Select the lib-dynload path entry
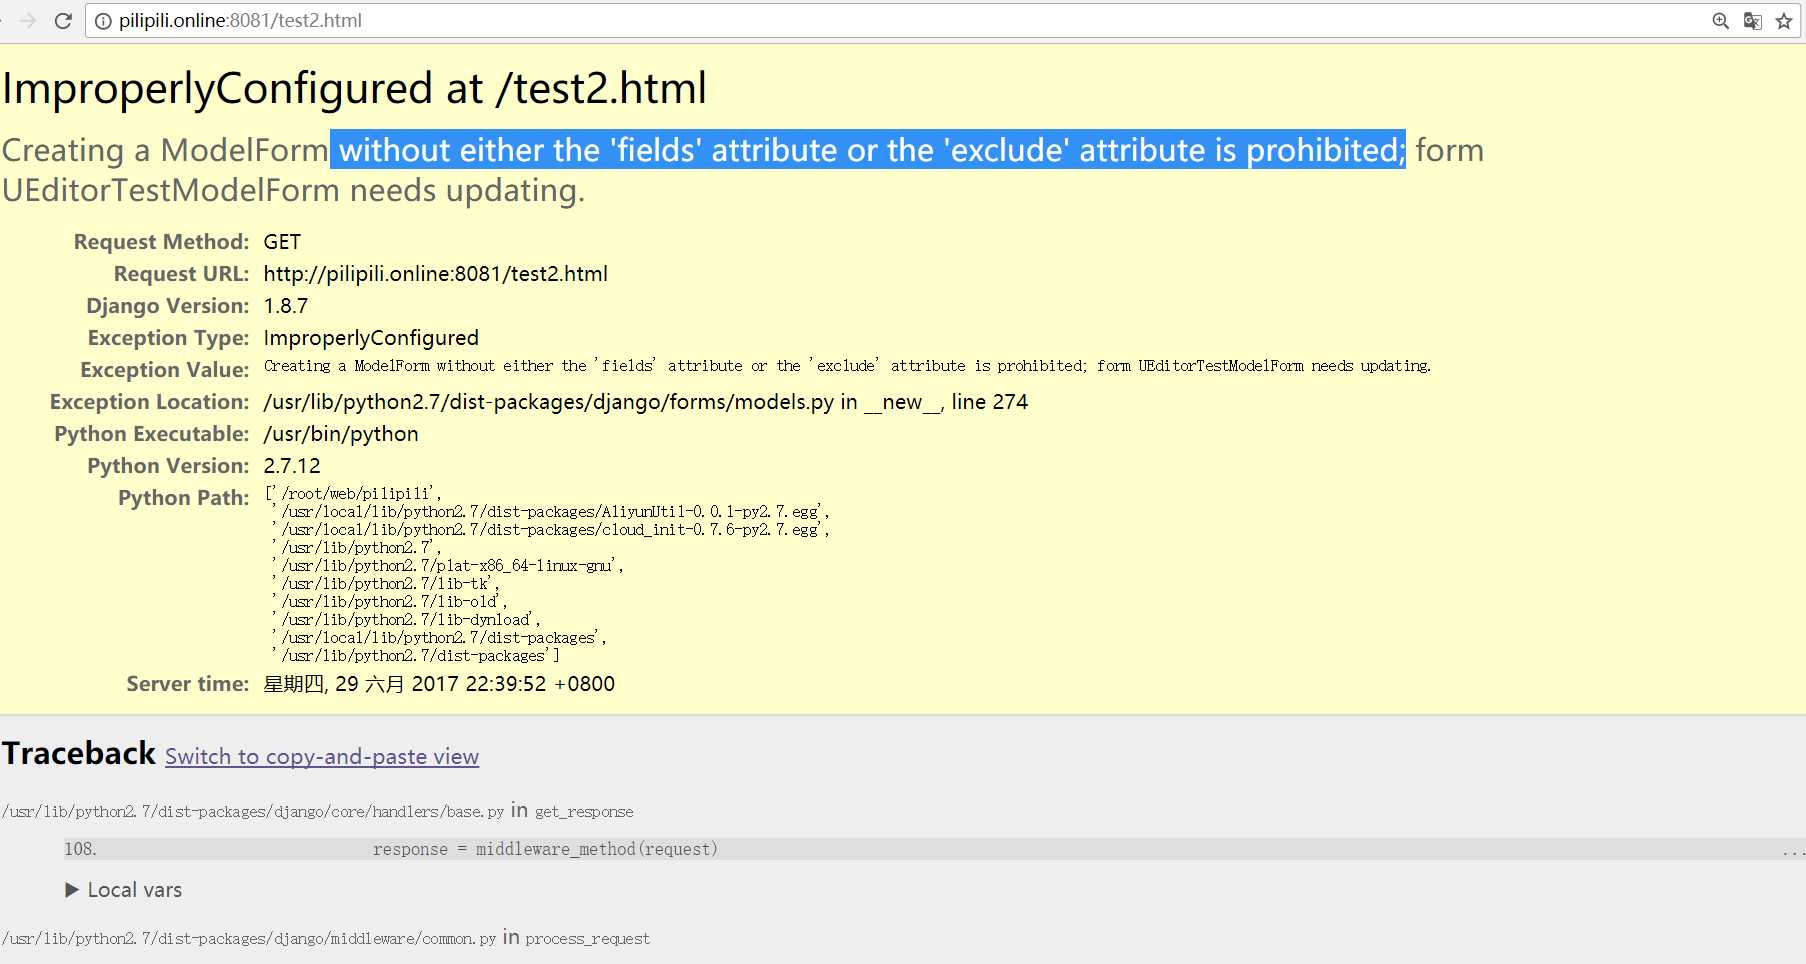 coord(405,619)
